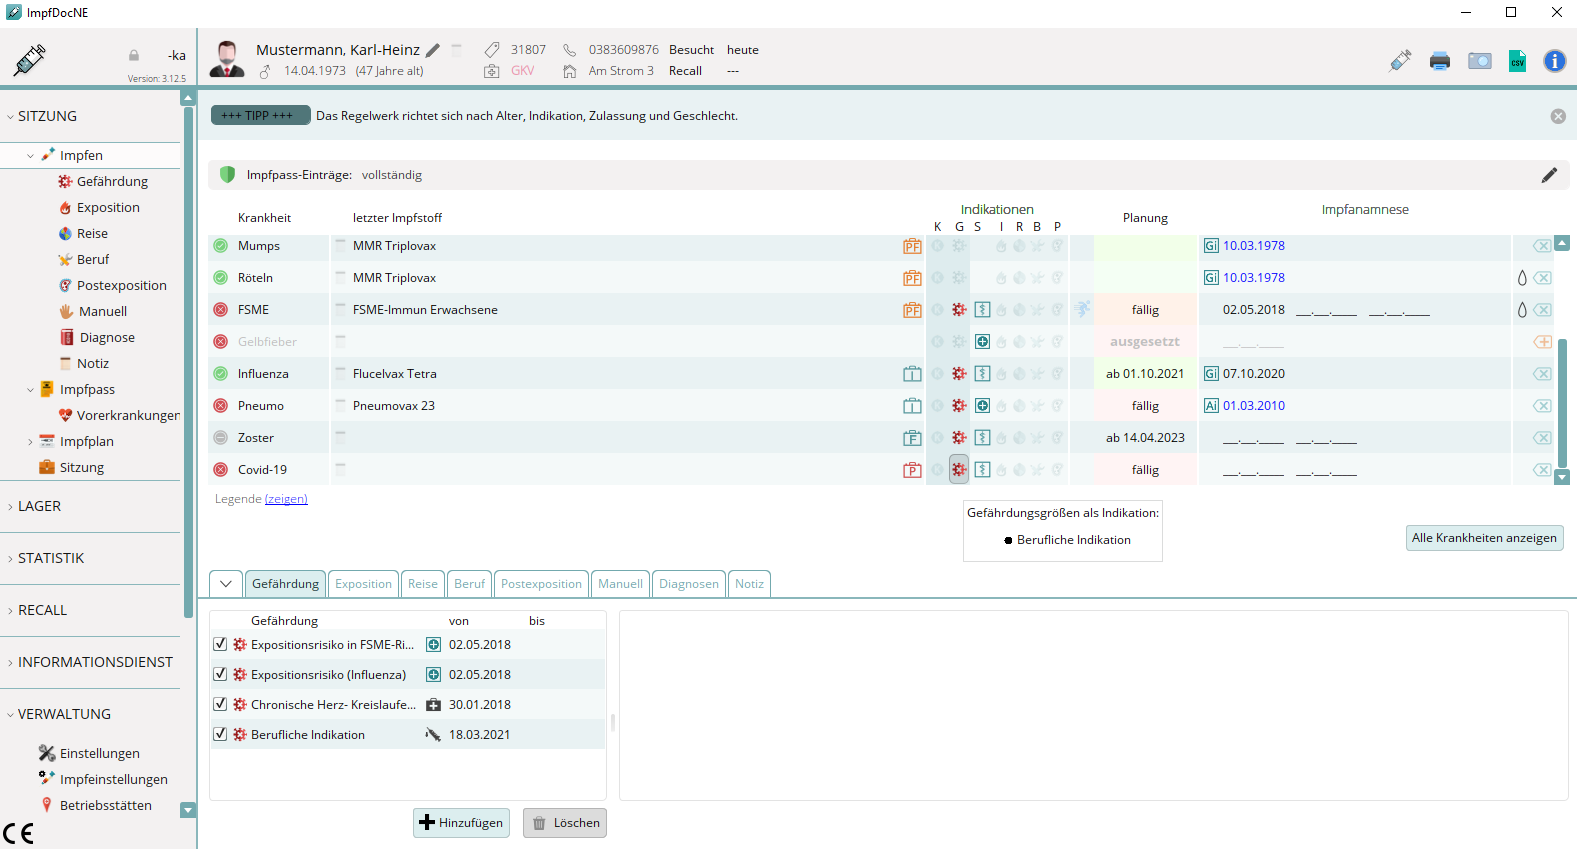
Task: Click the printer icon in the toolbar
Action: 1440,61
